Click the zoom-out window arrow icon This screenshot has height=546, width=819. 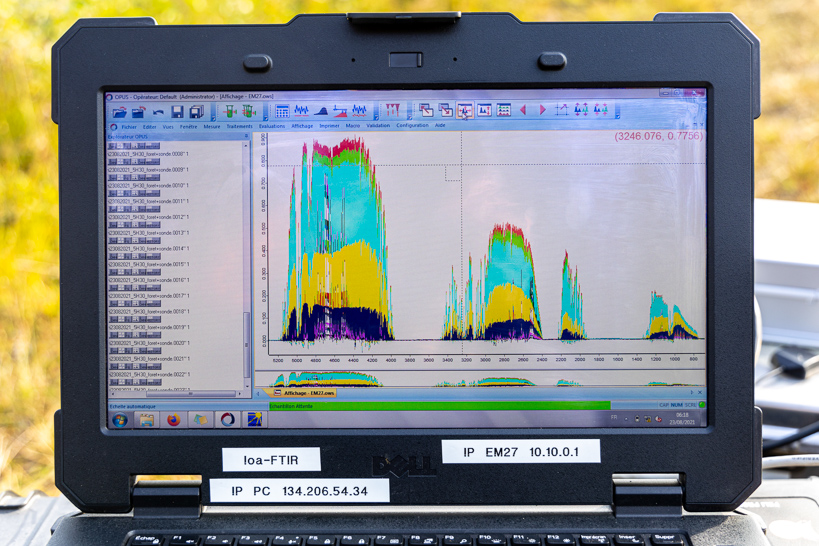[x=446, y=110]
